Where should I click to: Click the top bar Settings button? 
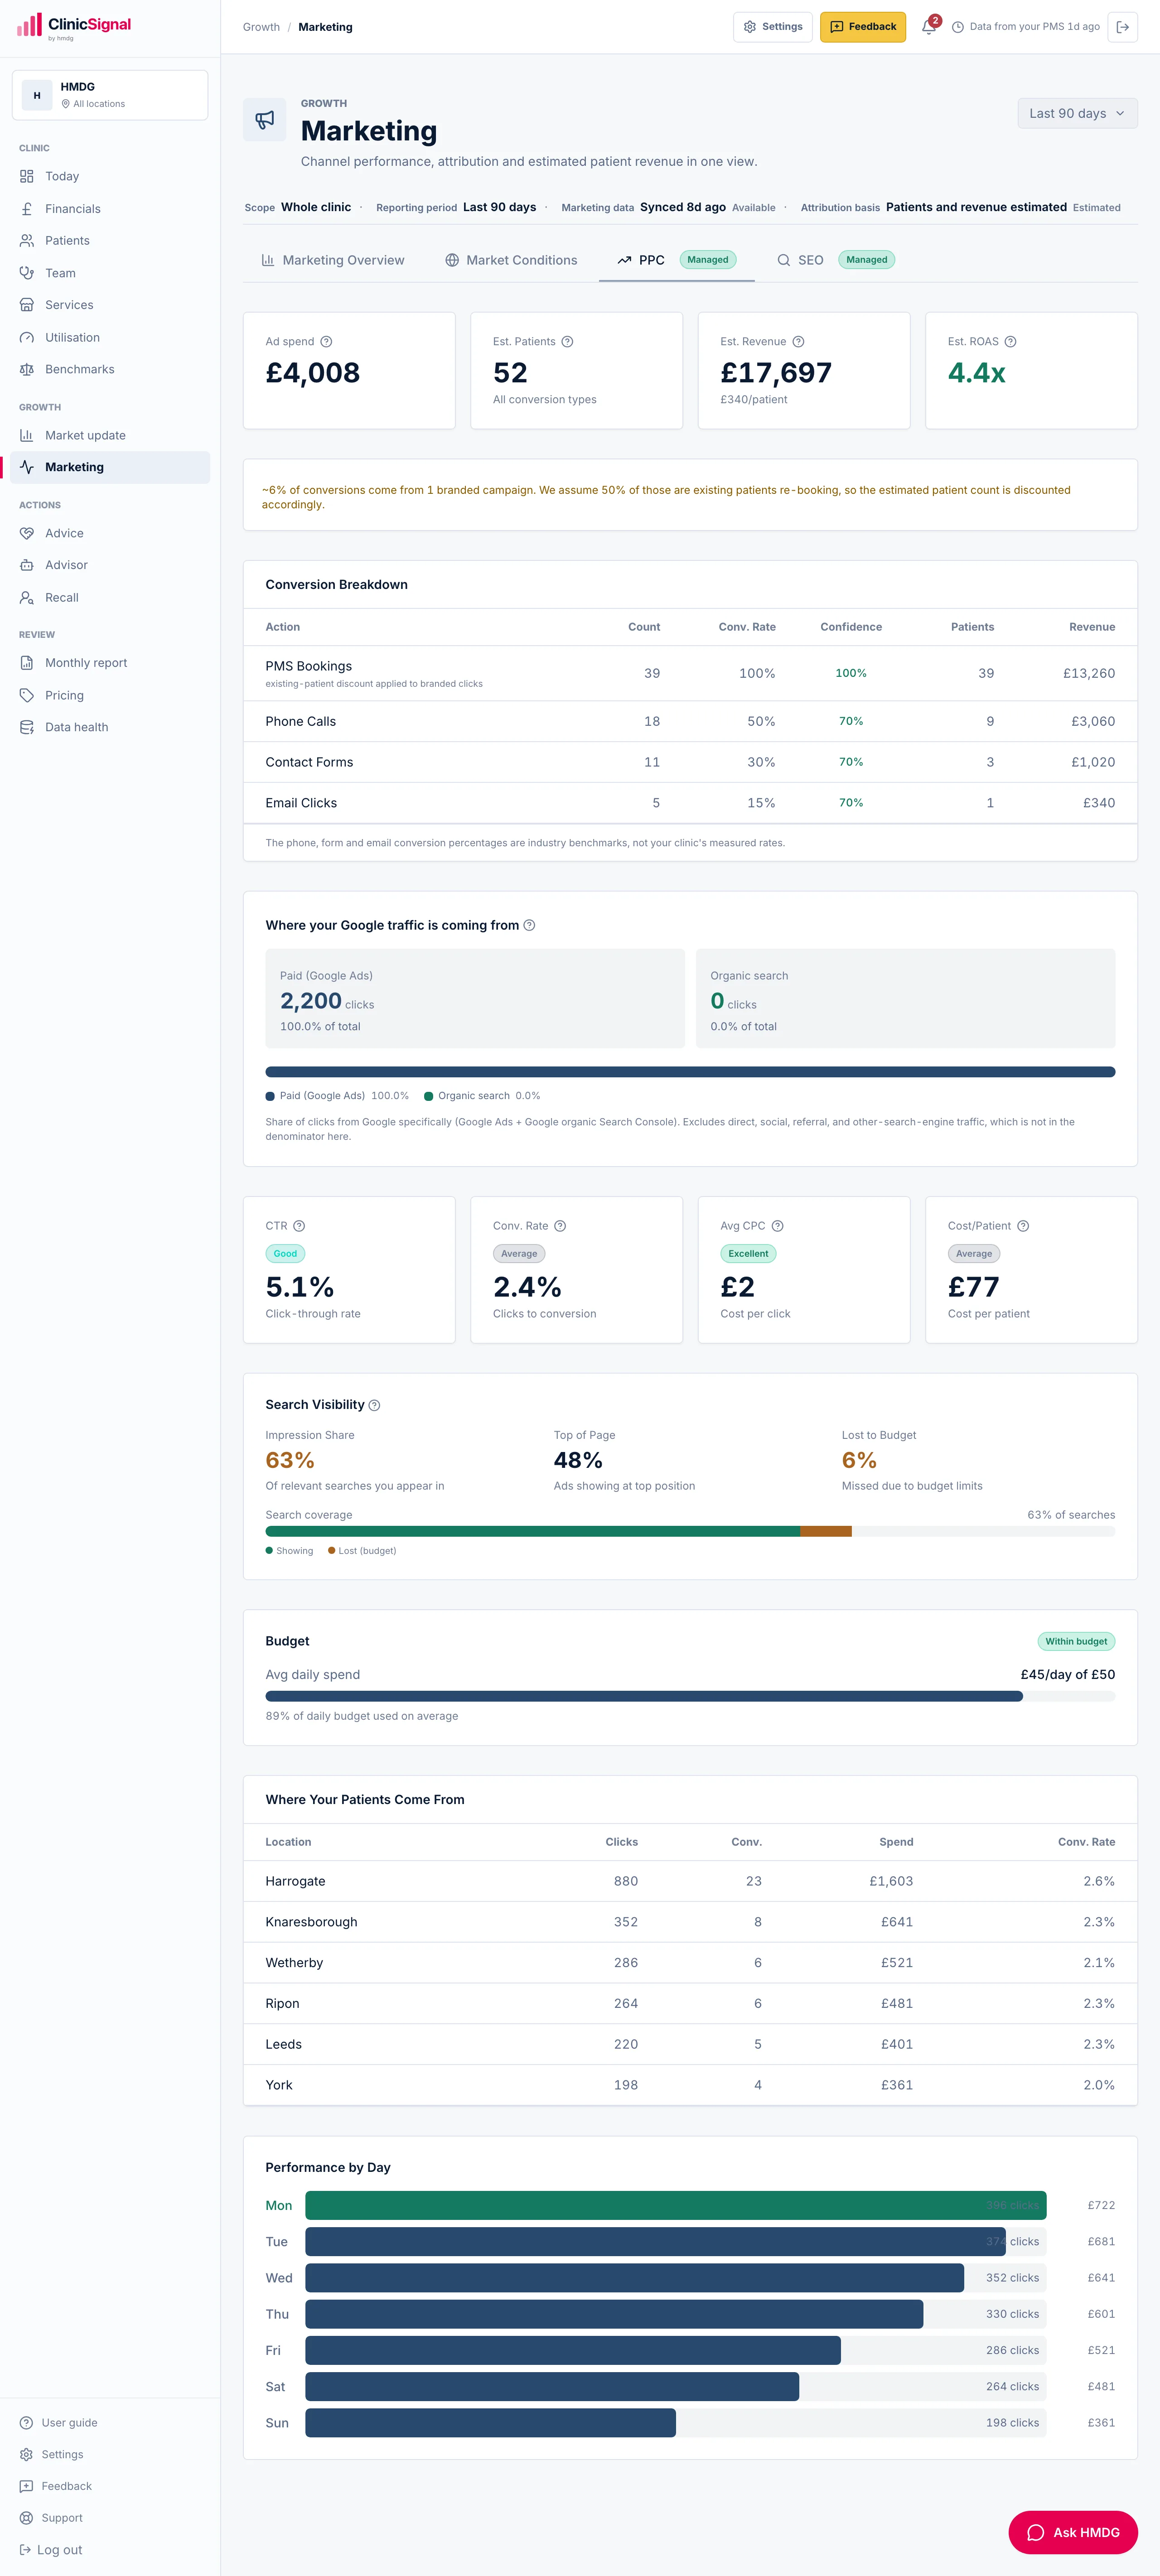click(x=773, y=27)
